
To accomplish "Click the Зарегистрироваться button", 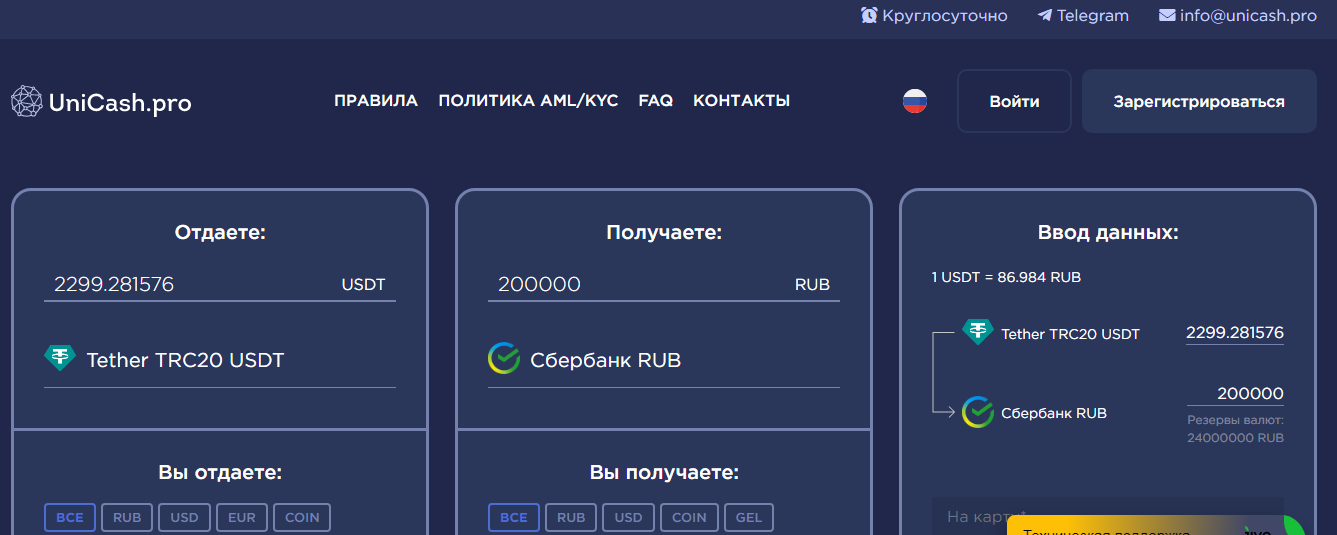I will pos(1199,101).
